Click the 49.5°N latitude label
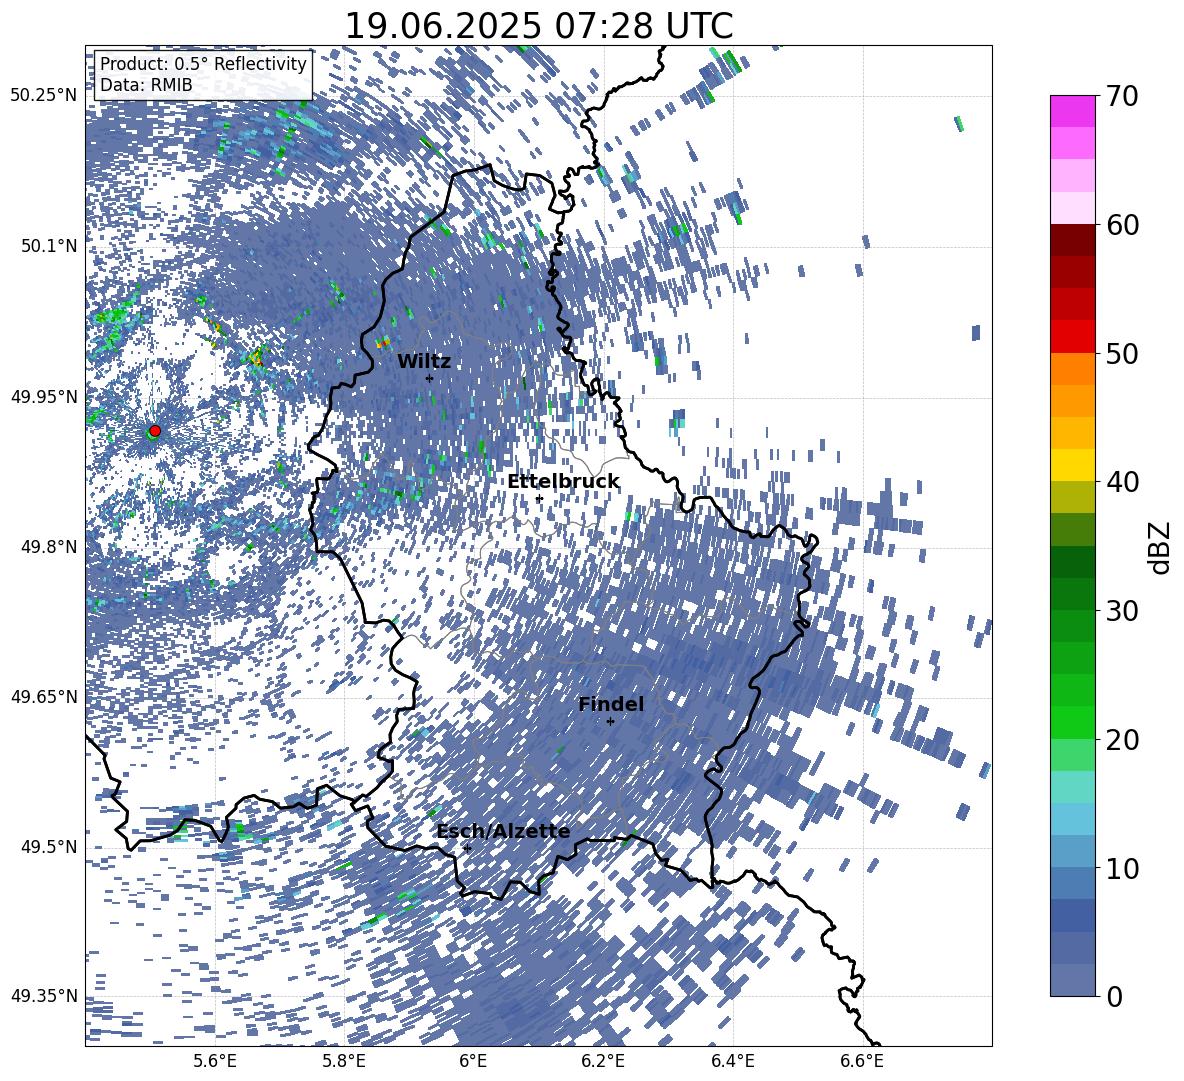 (49, 847)
